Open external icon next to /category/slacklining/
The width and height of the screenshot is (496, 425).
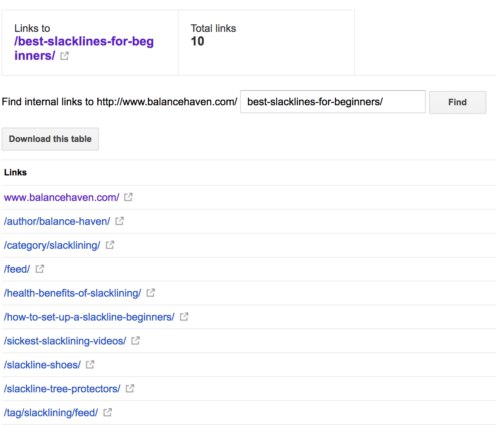click(110, 245)
